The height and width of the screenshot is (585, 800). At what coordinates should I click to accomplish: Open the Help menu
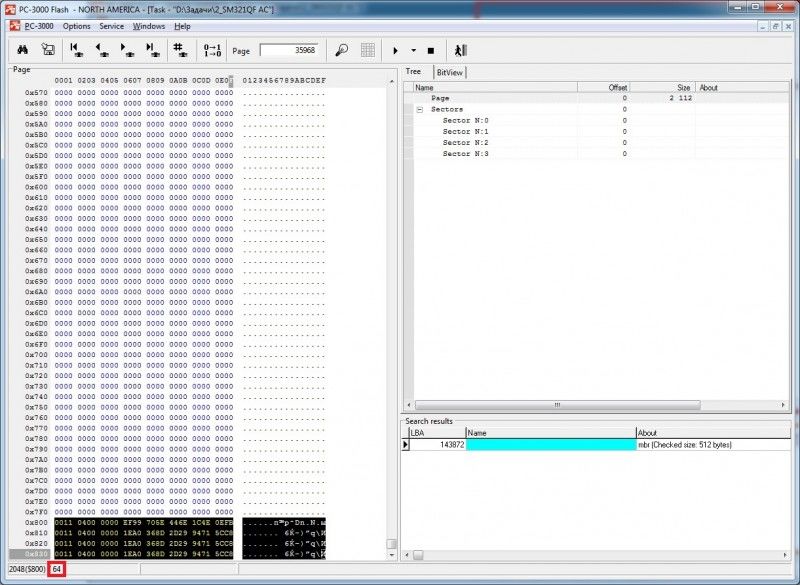[182, 26]
